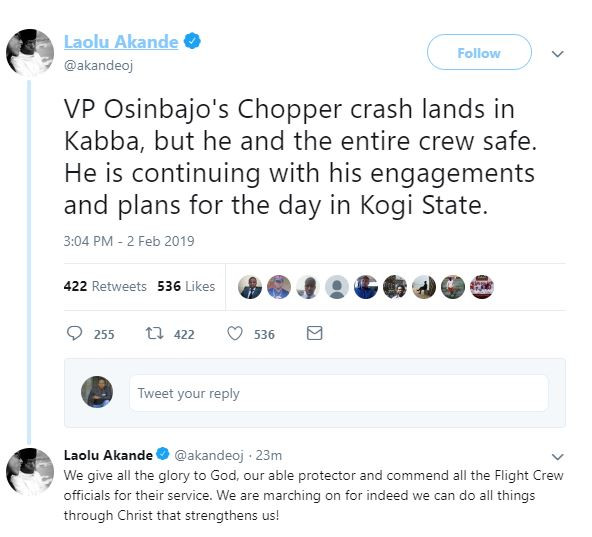Click the @akandeoj handle in reply tweet
Image resolution: width=592 pixels, height=537 pixels.
pyautogui.click(x=209, y=455)
